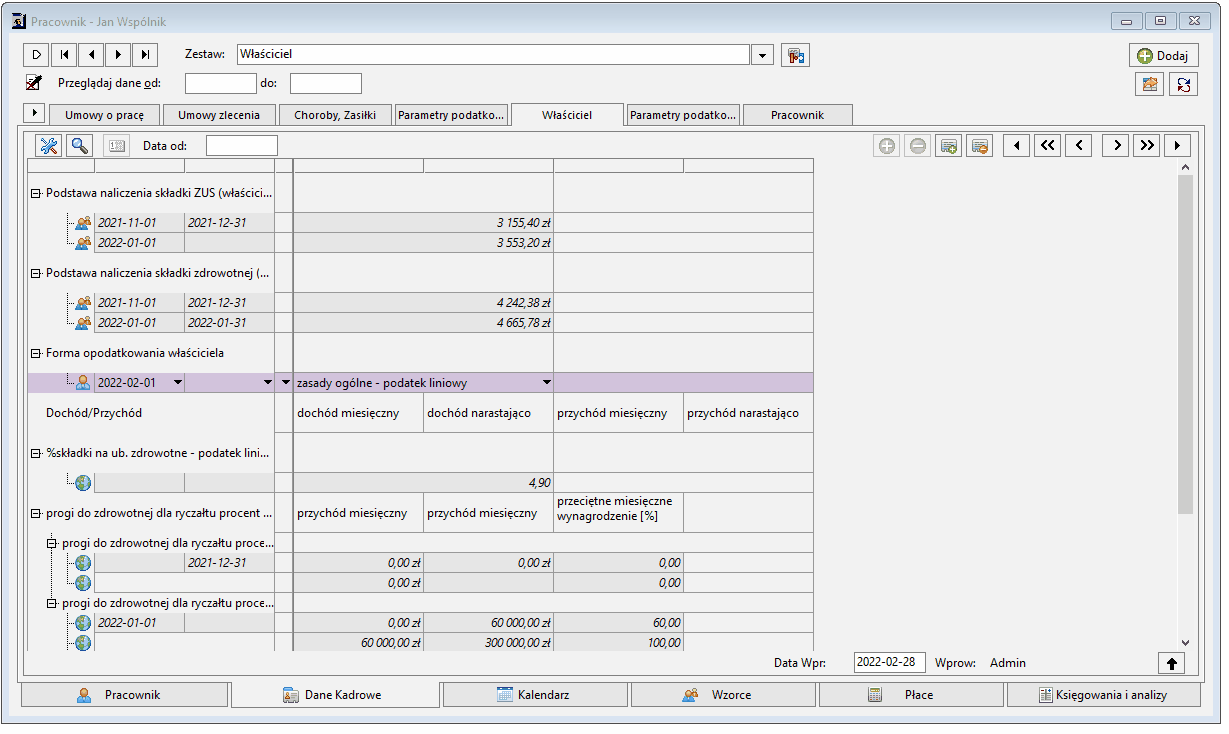Image resolution: width=1229 pixels, height=734 pixels.
Task: Open the 2022-02-01 date dropdown arrow
Action: [177, 382]
